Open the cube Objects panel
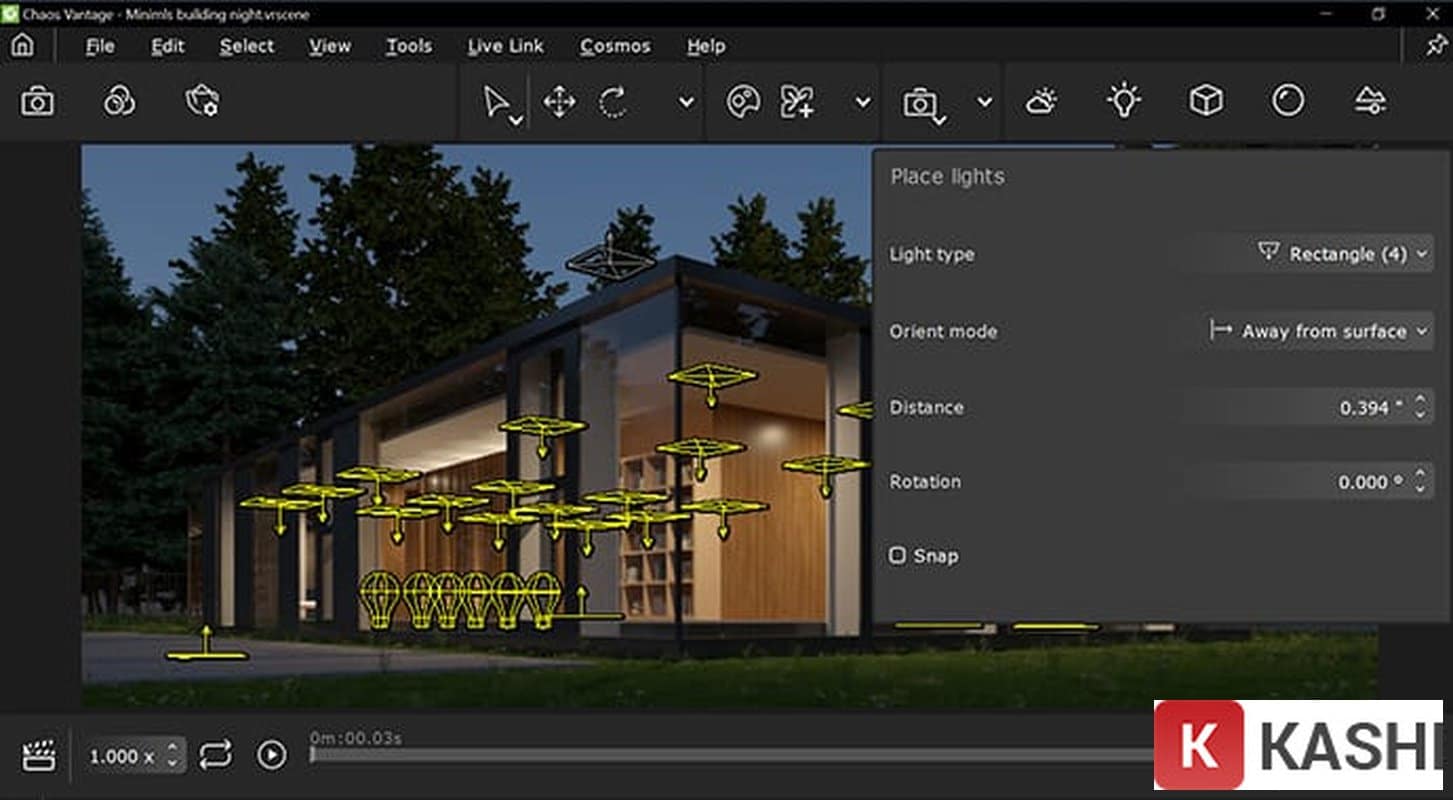Screen dimensions: 1453x800 [x=1206, y=101]
